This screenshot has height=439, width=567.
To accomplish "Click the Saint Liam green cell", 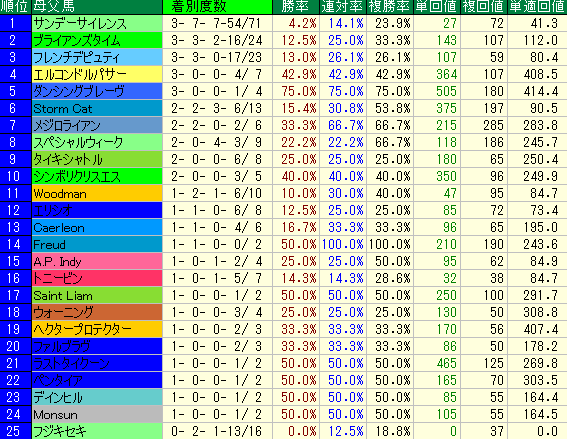I will click(97, 295).
